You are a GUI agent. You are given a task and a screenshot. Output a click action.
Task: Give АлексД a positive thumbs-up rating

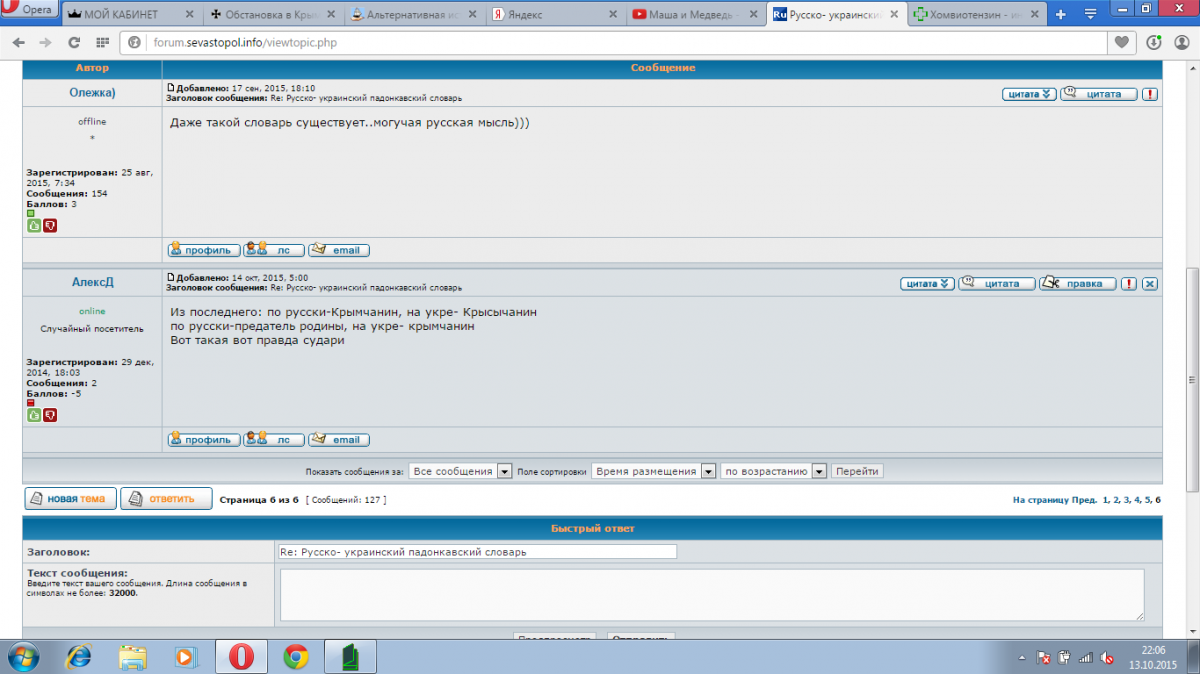point(33,415)
